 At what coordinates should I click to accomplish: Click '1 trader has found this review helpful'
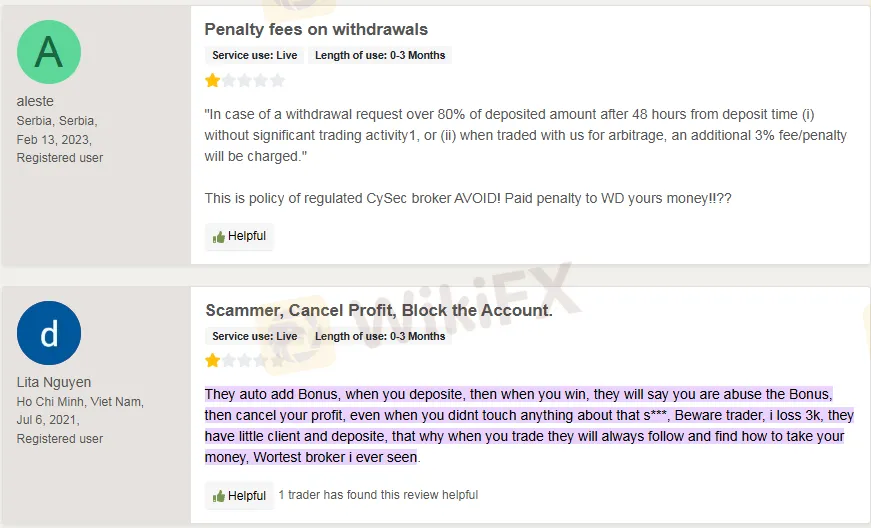378,495
